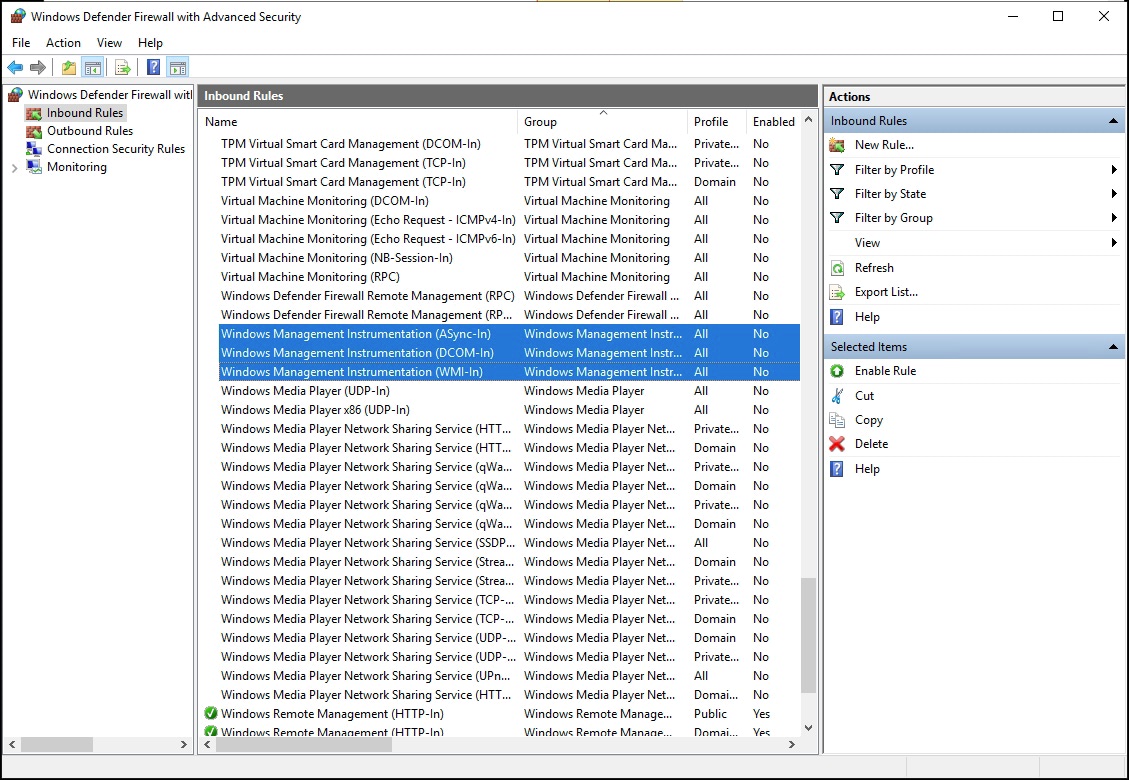
Task: Click Delete for selected rules
Action: coord(871,444)
